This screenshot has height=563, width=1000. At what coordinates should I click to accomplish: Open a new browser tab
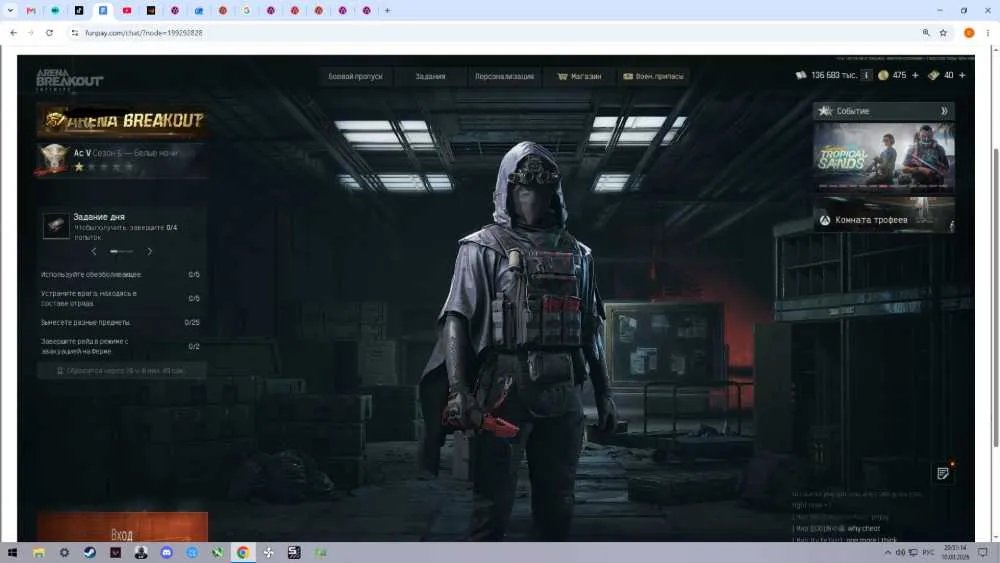[387, 11]
